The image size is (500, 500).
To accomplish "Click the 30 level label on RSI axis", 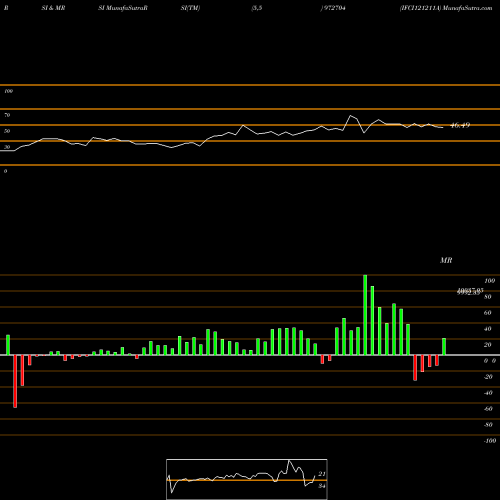I will pyautogui.click(x=7, y=147).
